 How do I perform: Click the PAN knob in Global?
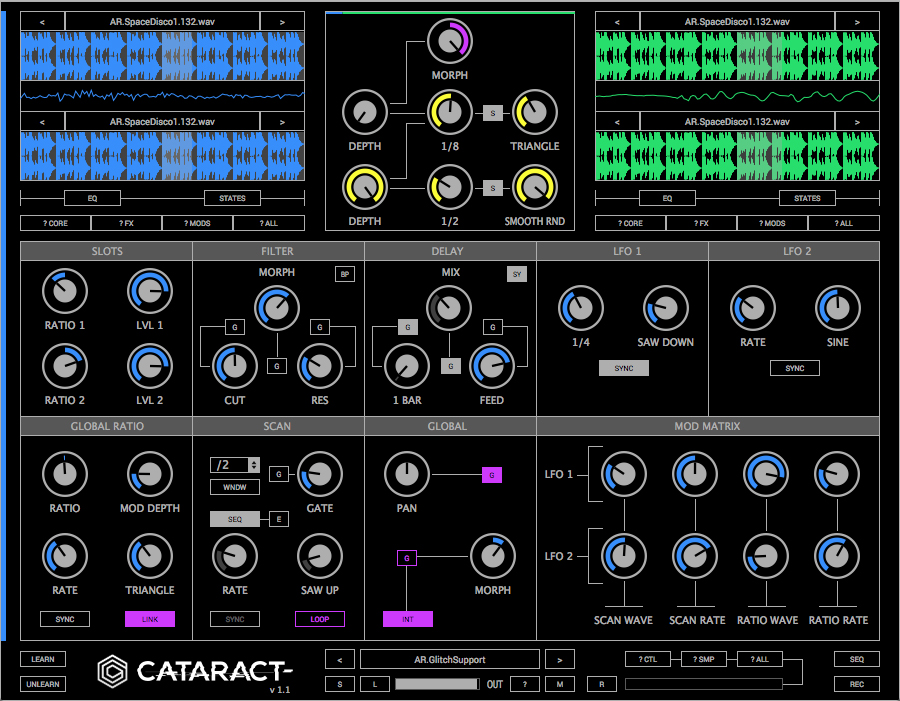pos(407,474)
